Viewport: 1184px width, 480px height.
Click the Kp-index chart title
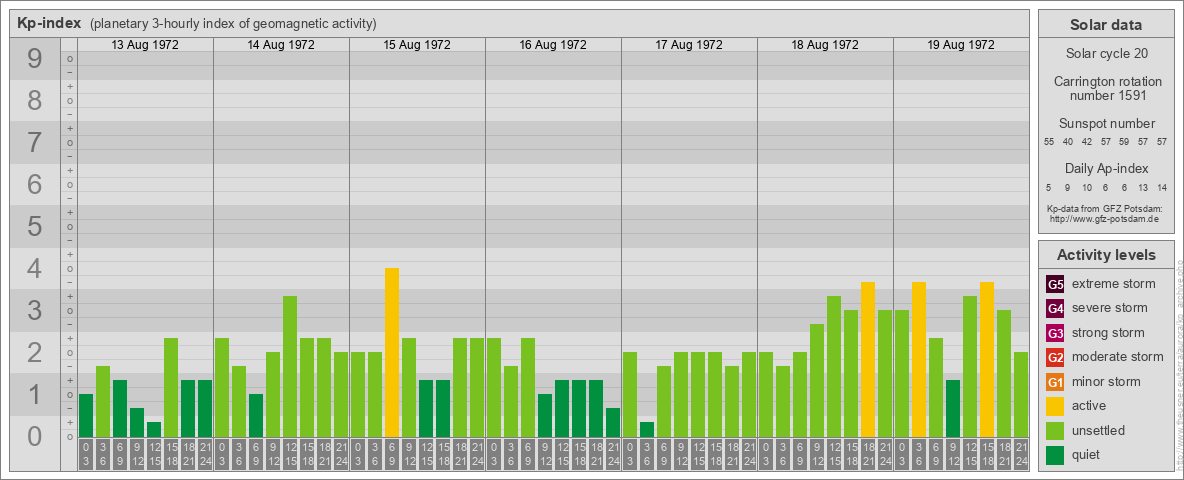pyautogui.click(x=49, y=23)
